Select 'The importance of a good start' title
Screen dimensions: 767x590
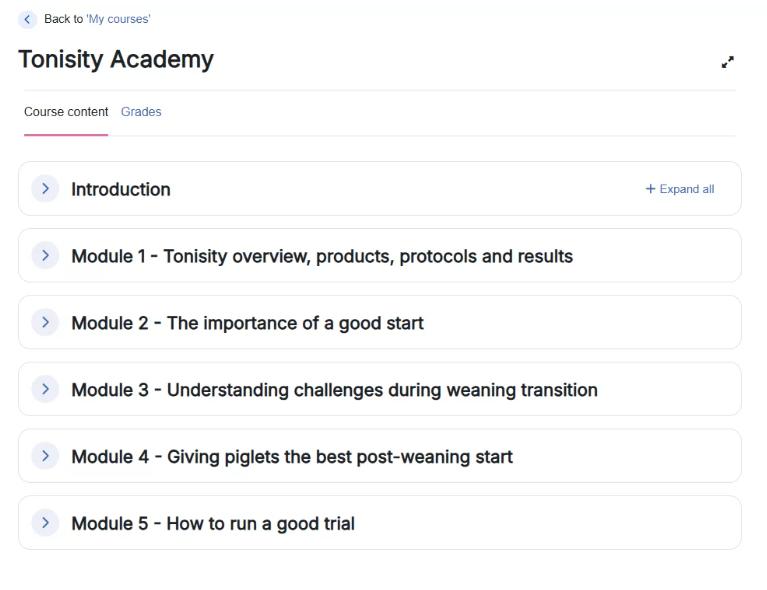click(x=247, y=323)
